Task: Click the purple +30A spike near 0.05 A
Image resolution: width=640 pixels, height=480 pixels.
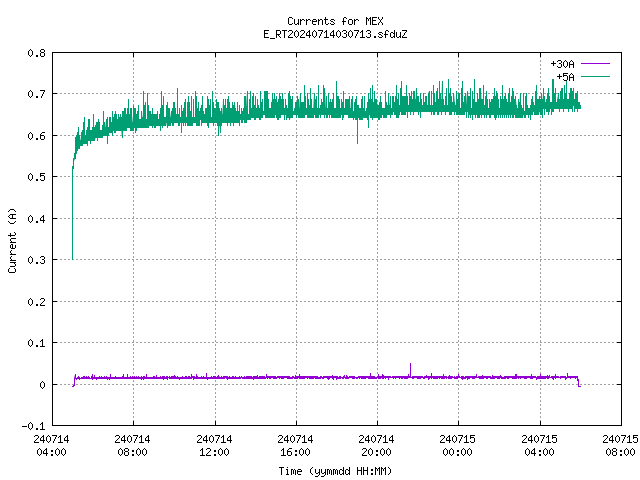Action: coord(410,369)
